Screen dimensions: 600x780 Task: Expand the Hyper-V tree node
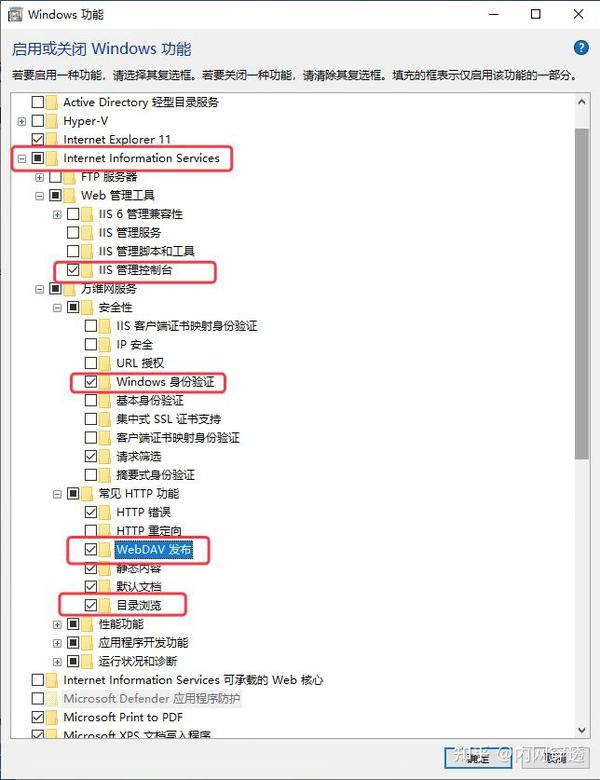tap(21, 121)
